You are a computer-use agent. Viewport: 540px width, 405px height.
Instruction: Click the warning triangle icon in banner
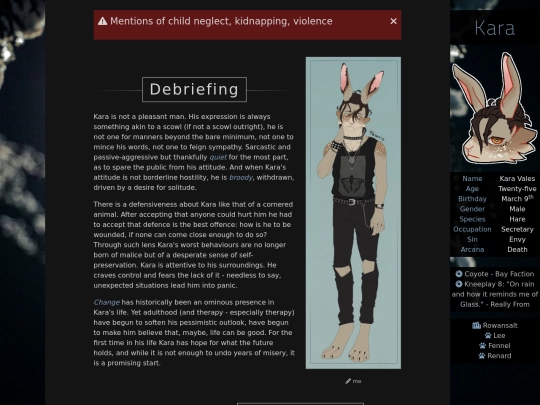[x=102, y=21]
